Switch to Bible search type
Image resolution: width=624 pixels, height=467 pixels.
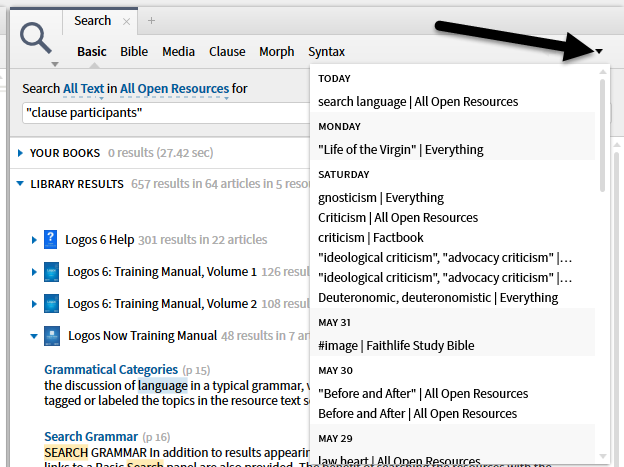coord(134,52)
